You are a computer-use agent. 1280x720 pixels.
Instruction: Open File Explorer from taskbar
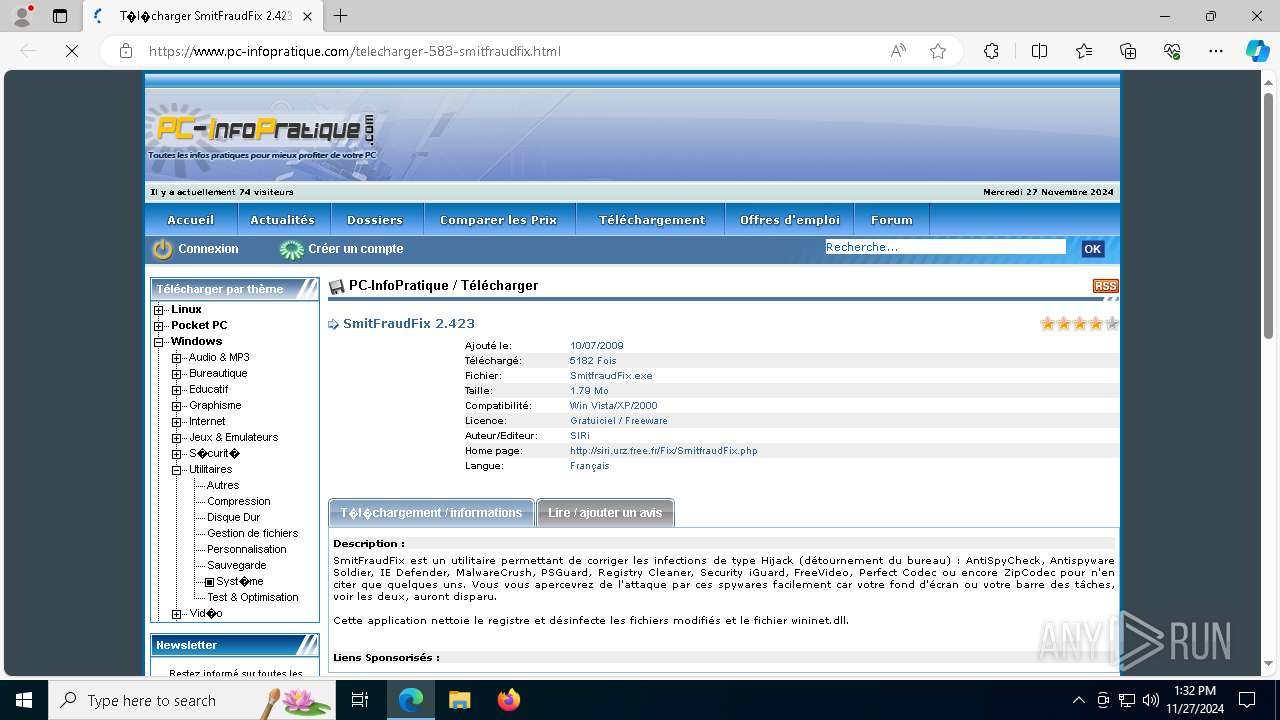[x=459, y=700]
